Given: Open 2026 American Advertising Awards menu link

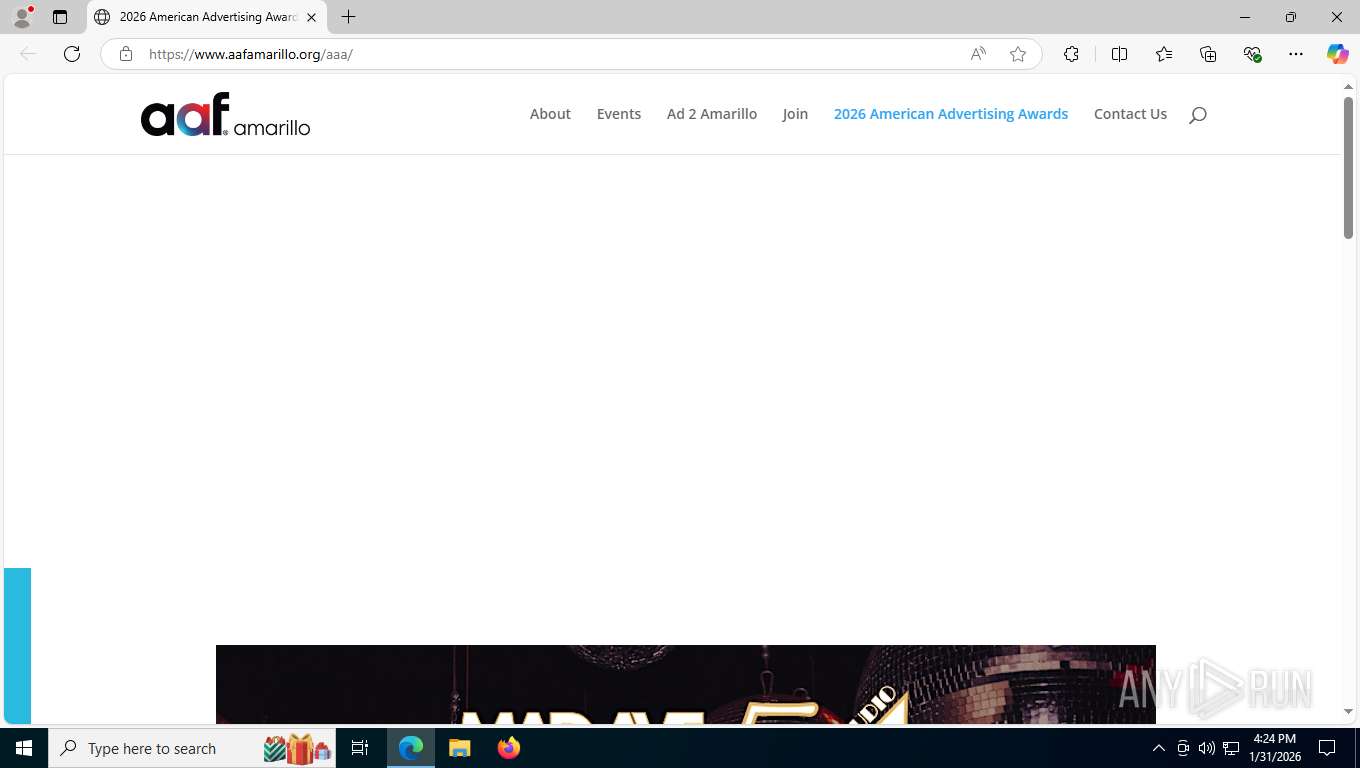Looking at the screenshot, I should click(951, 114).
